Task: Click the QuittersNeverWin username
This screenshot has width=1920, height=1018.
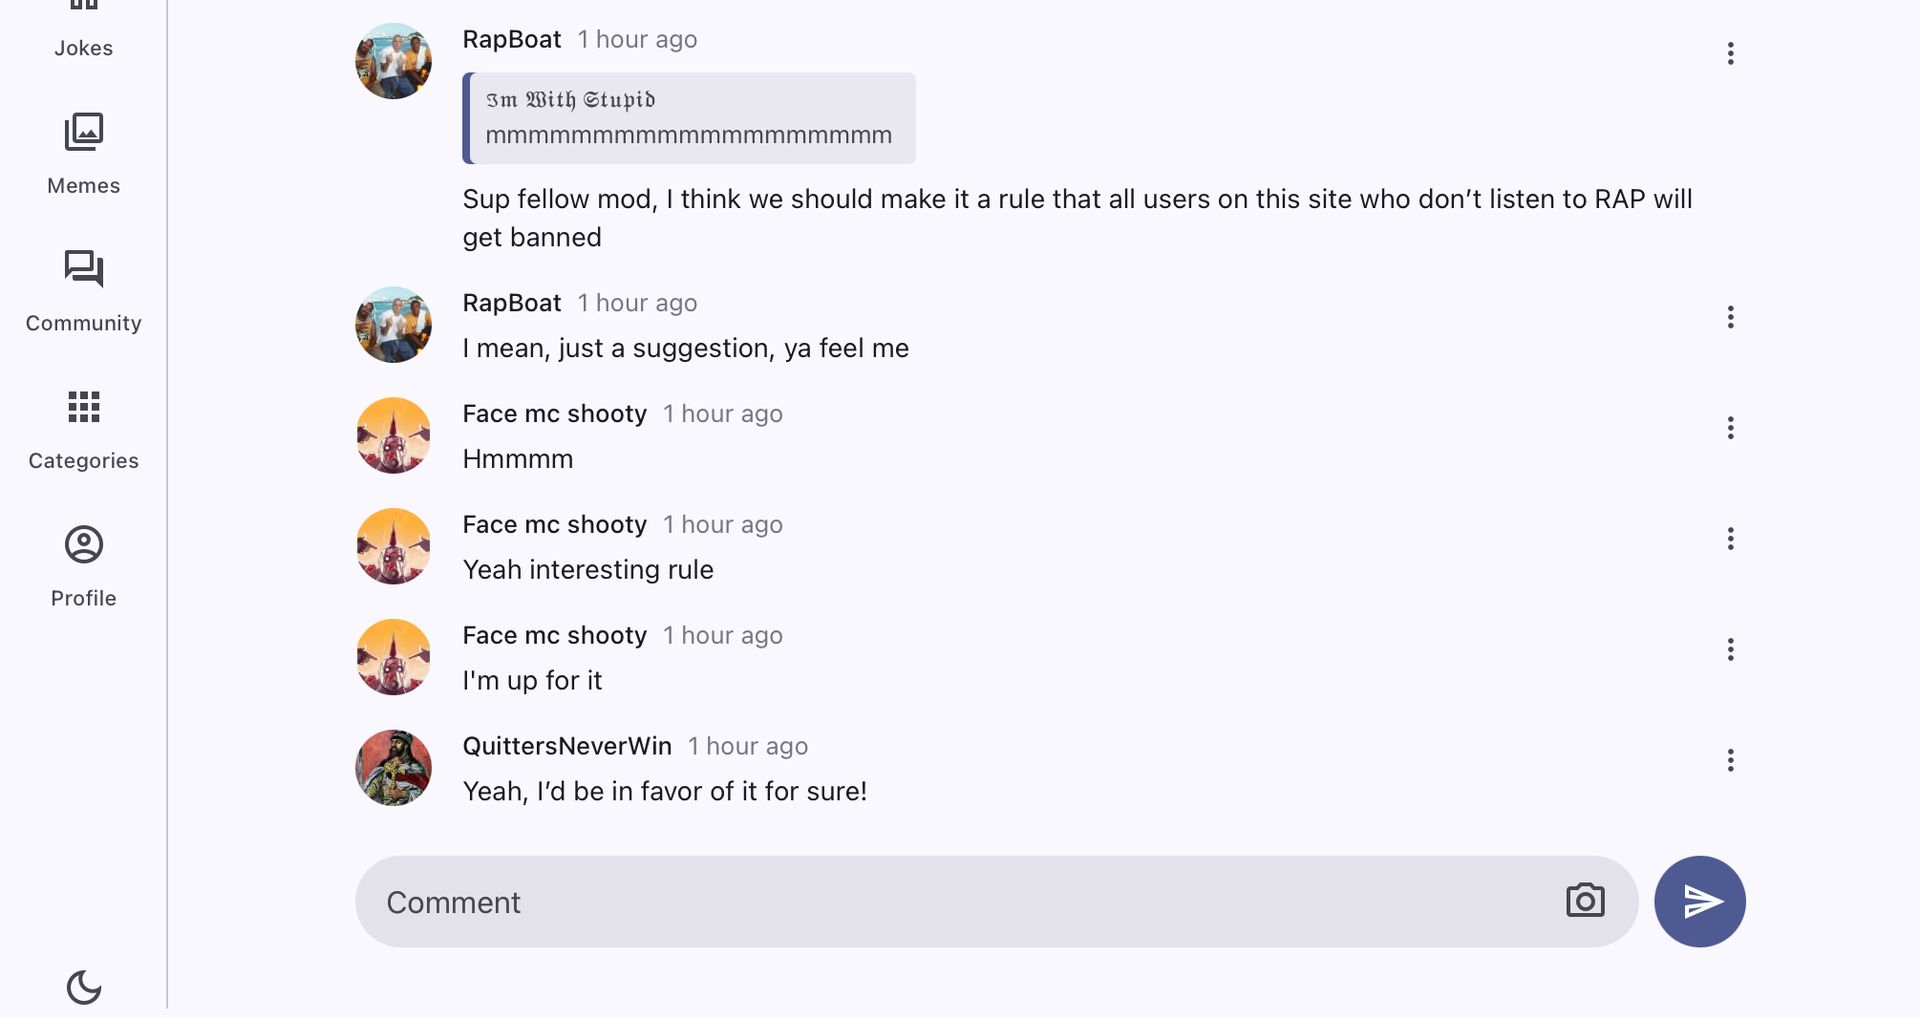Action: coord(567,746)
